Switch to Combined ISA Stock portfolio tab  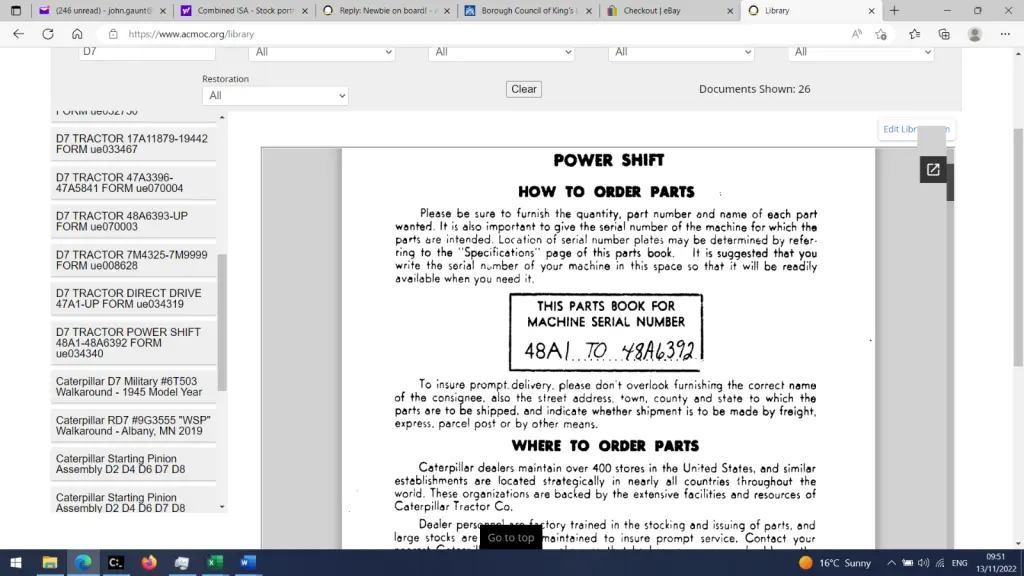coord(245,10)
